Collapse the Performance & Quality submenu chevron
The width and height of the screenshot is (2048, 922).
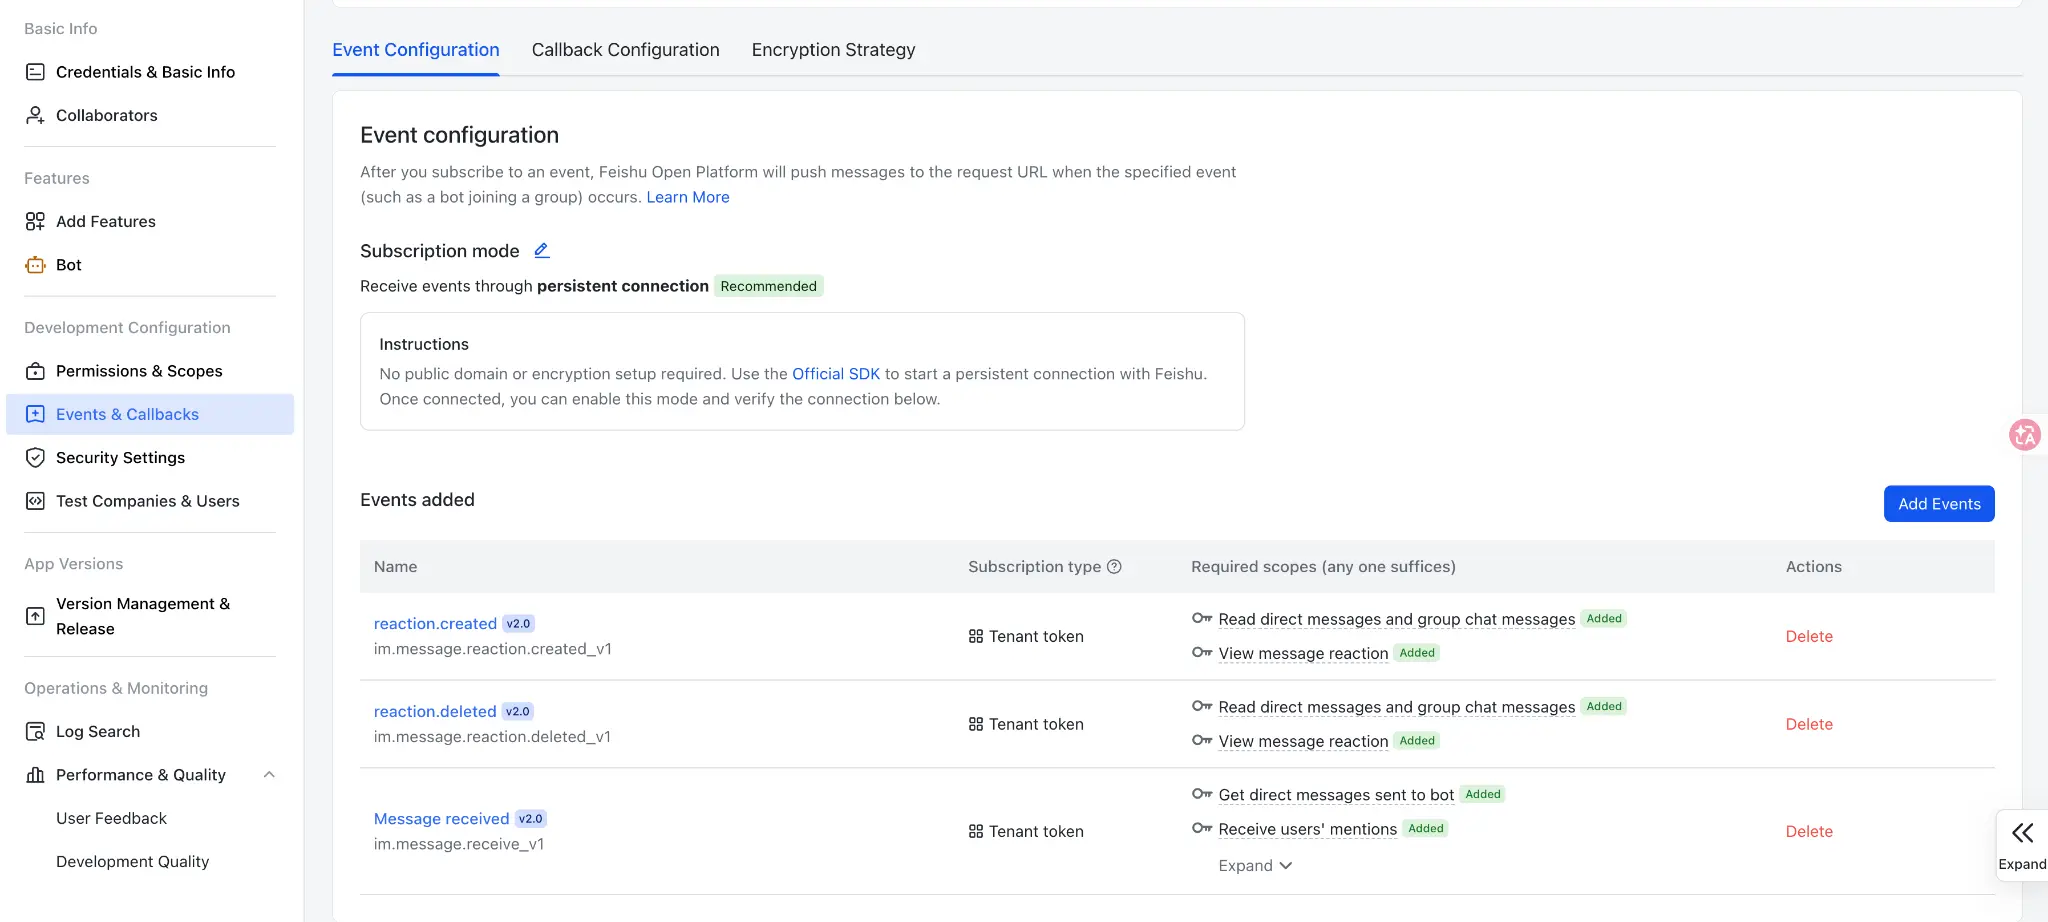click(x=269, y=775)
